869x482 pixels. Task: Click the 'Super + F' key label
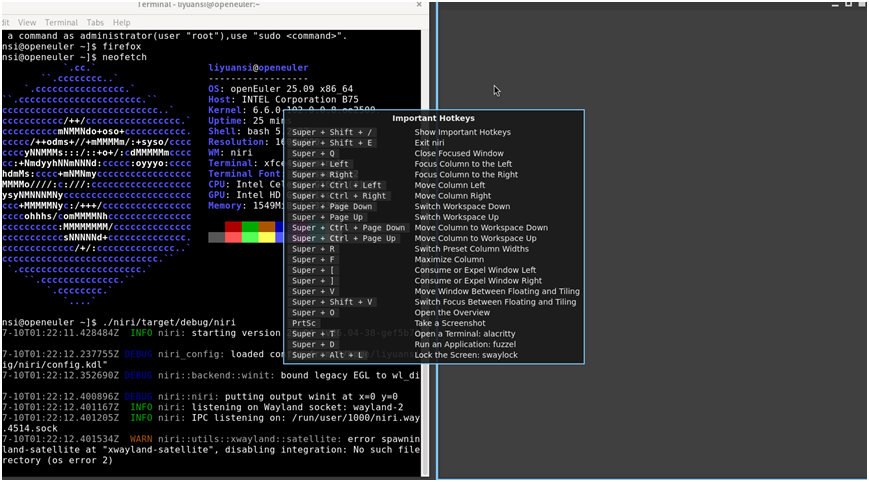(313, 259)
